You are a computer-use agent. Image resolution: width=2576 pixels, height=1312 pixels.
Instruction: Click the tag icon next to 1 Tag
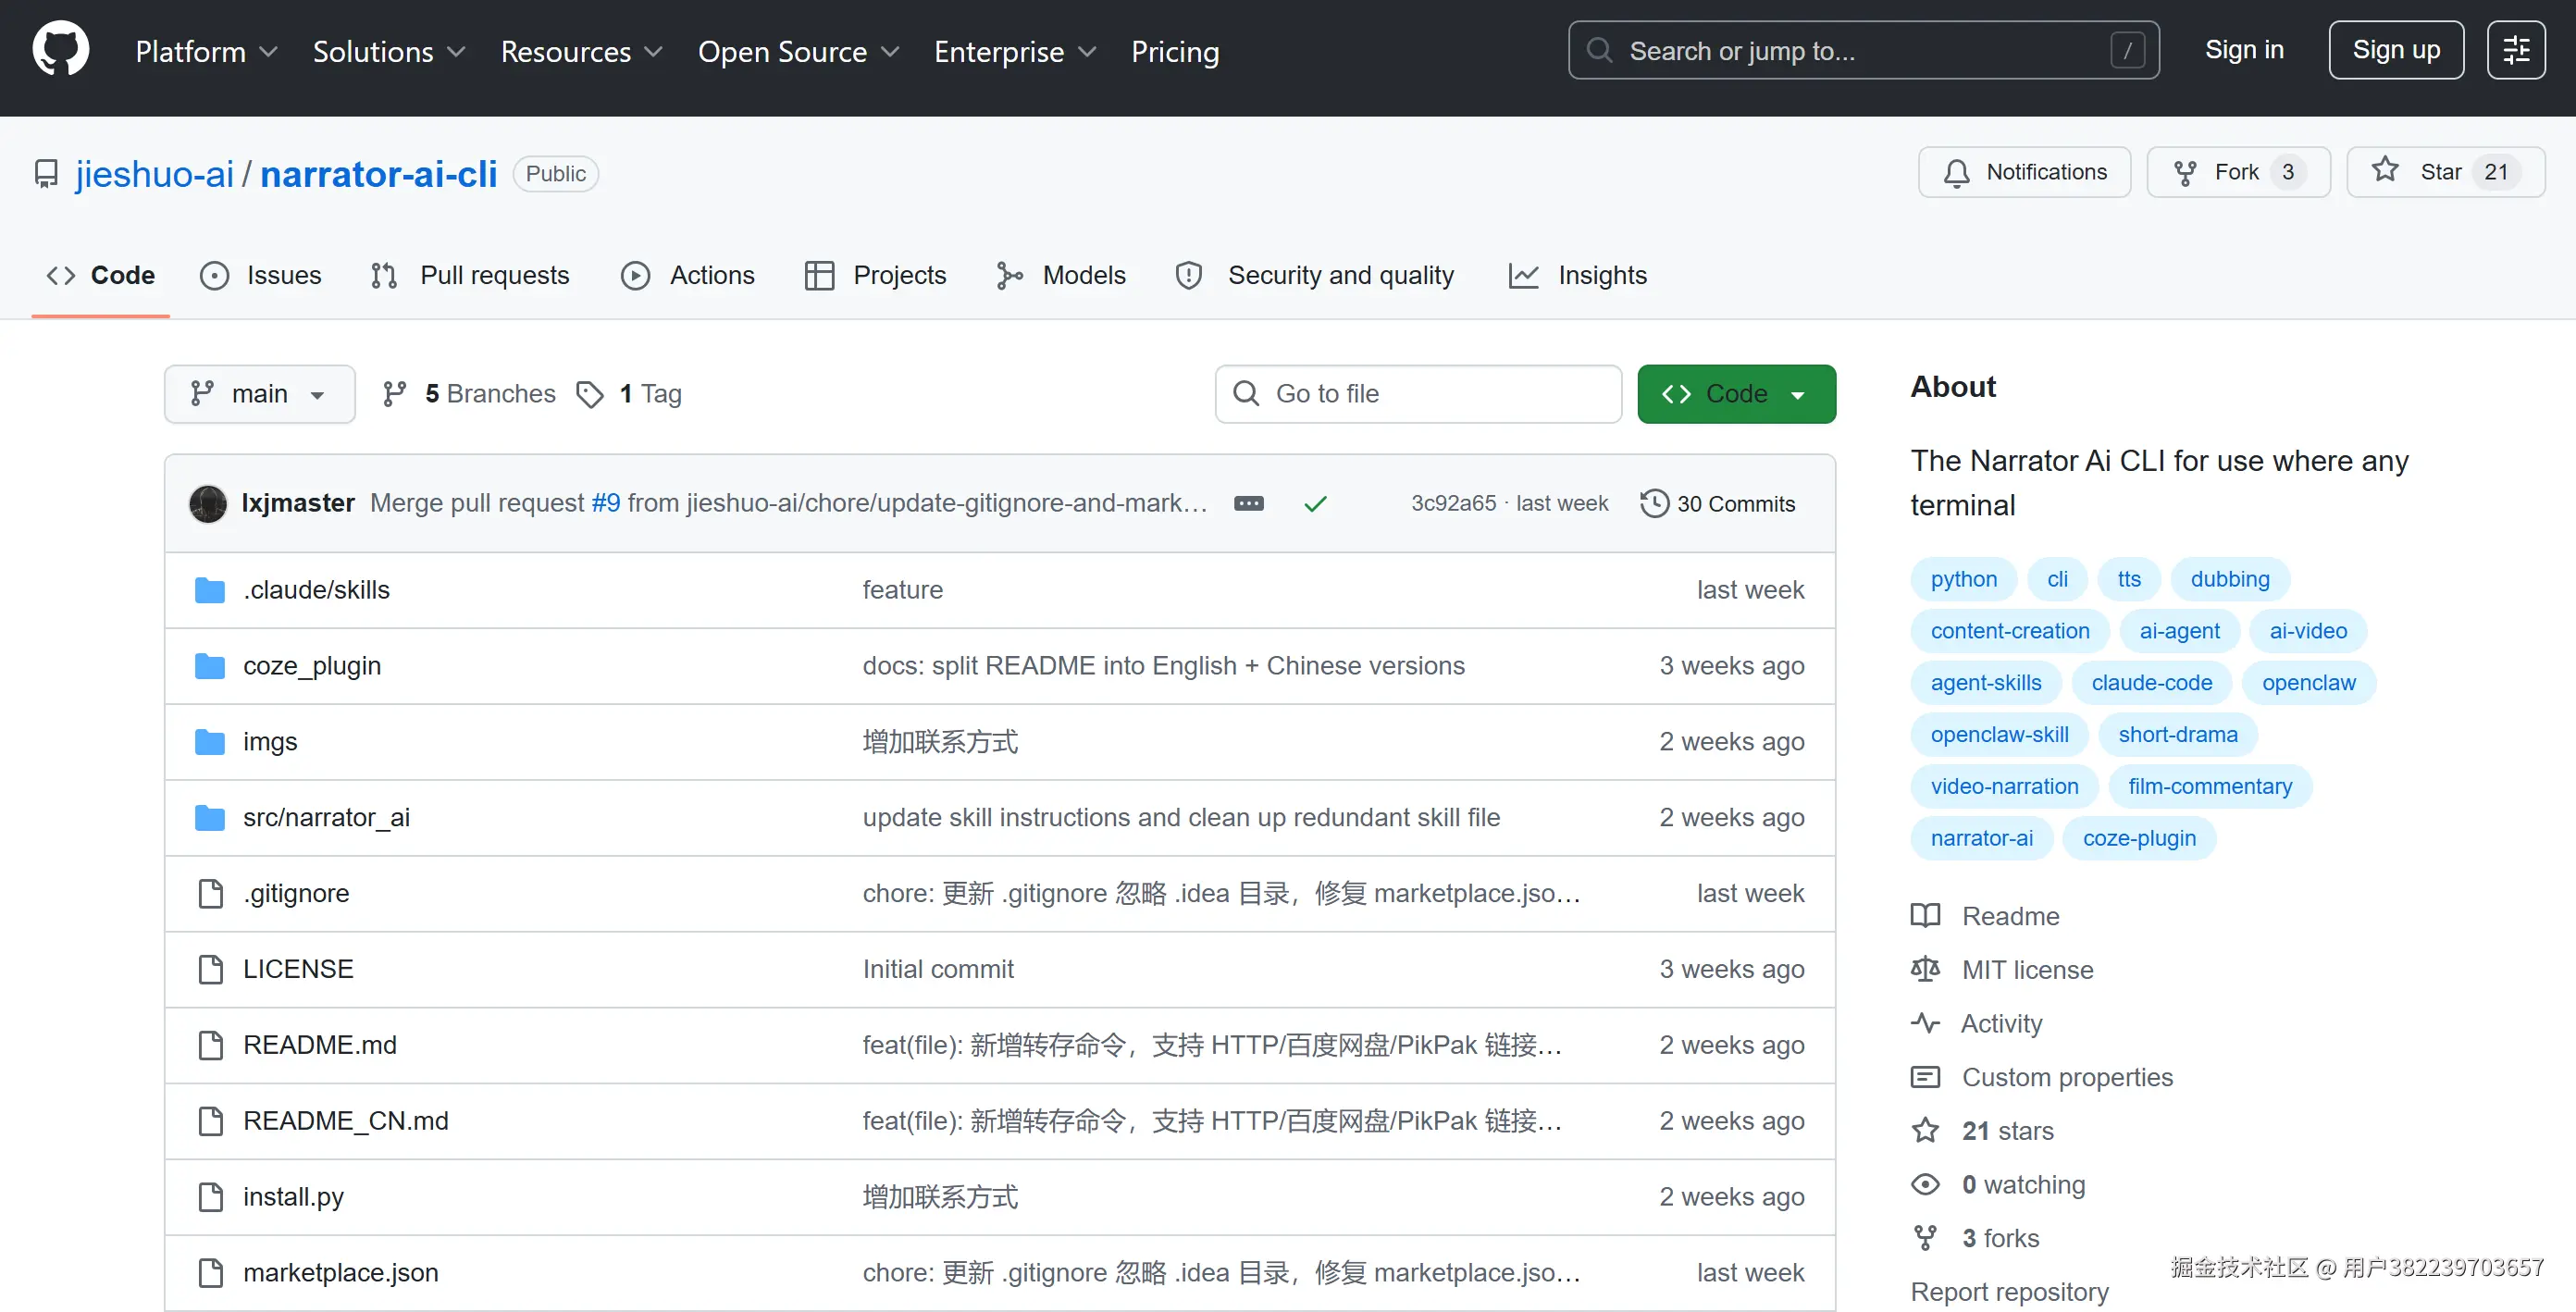[x=590, y=394]
